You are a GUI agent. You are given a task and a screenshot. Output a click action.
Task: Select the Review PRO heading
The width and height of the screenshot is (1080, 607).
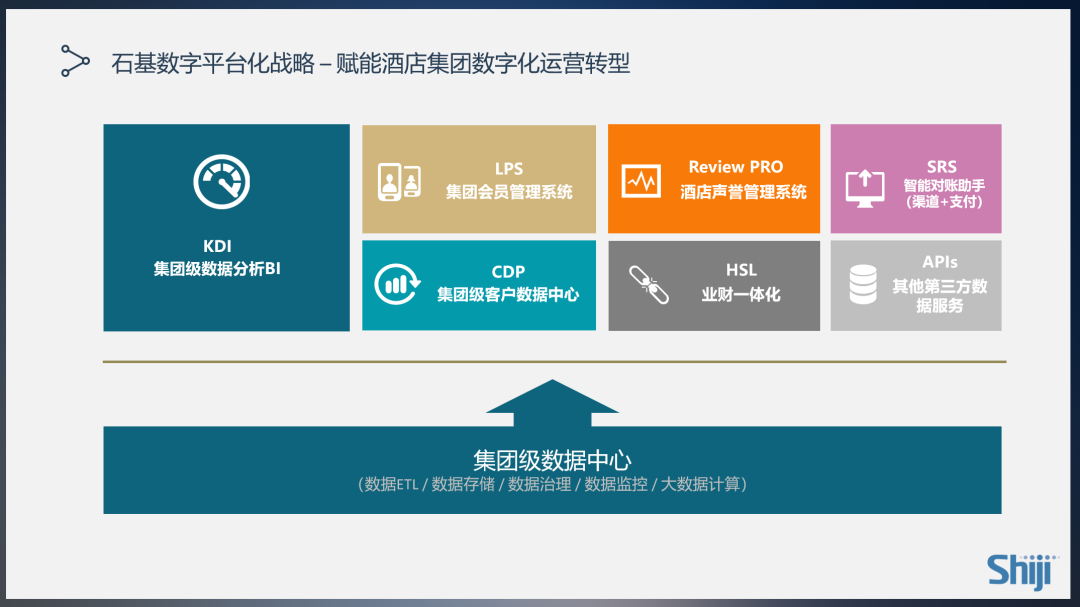[736, 167]
